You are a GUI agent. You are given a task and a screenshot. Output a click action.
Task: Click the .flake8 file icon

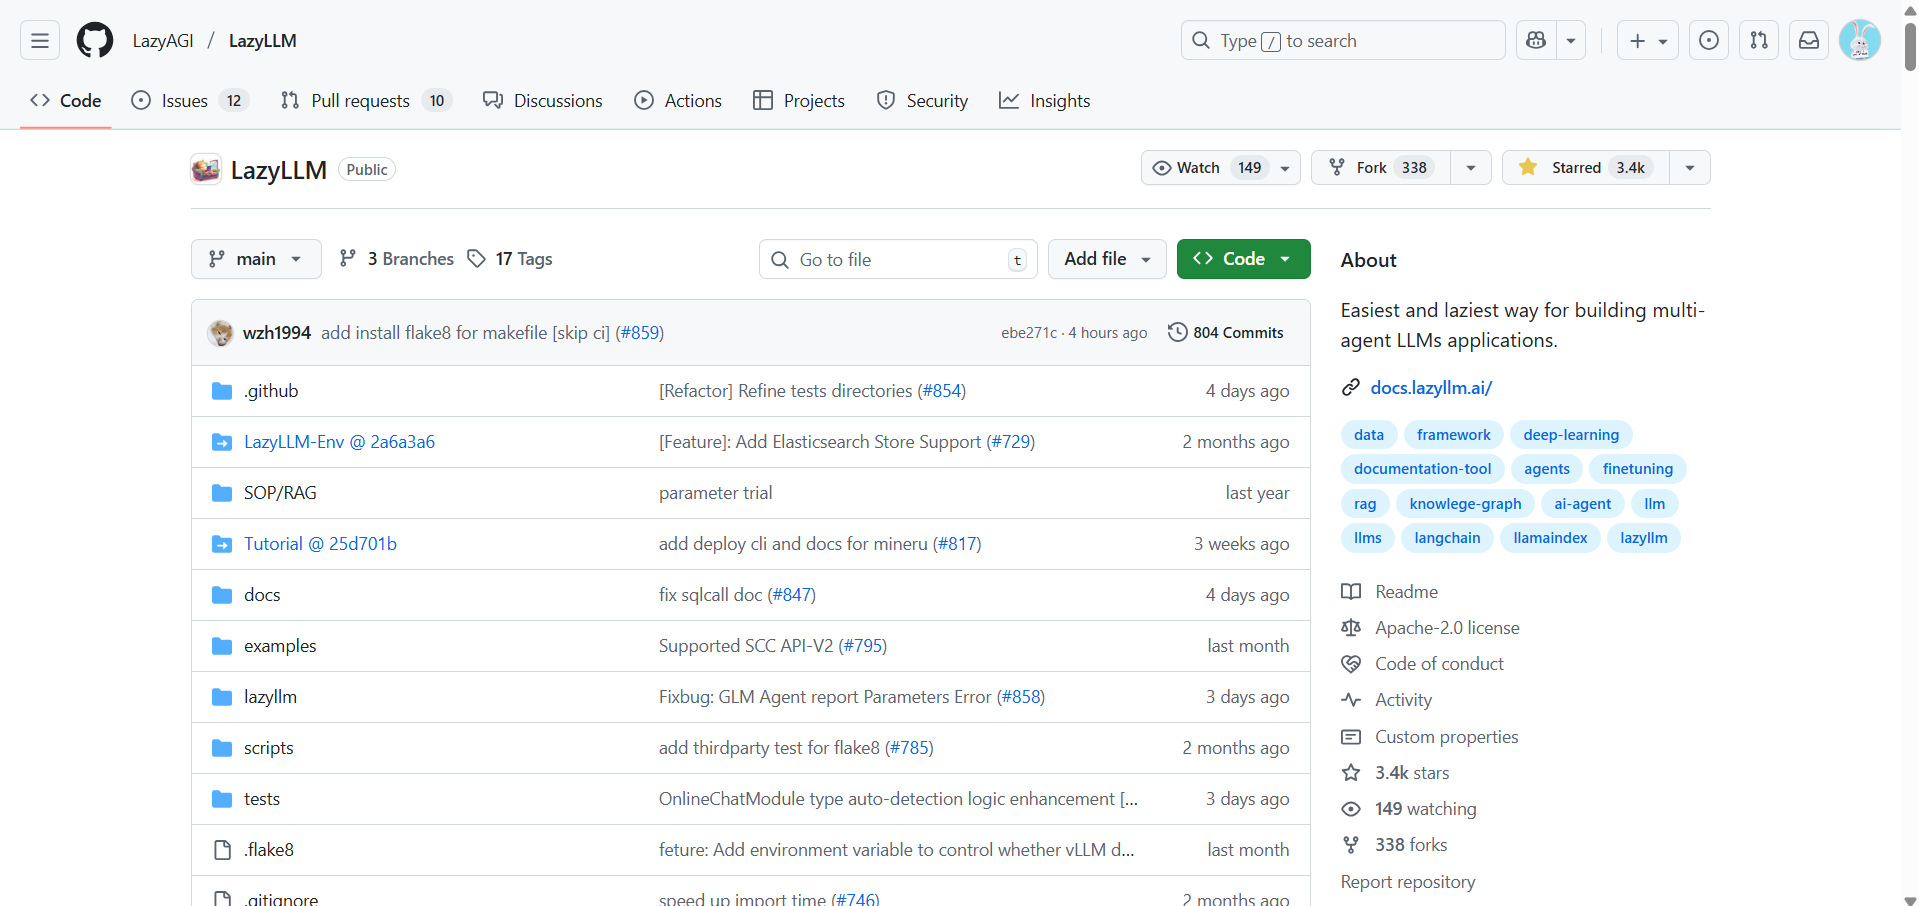click(x=222, y=850)
